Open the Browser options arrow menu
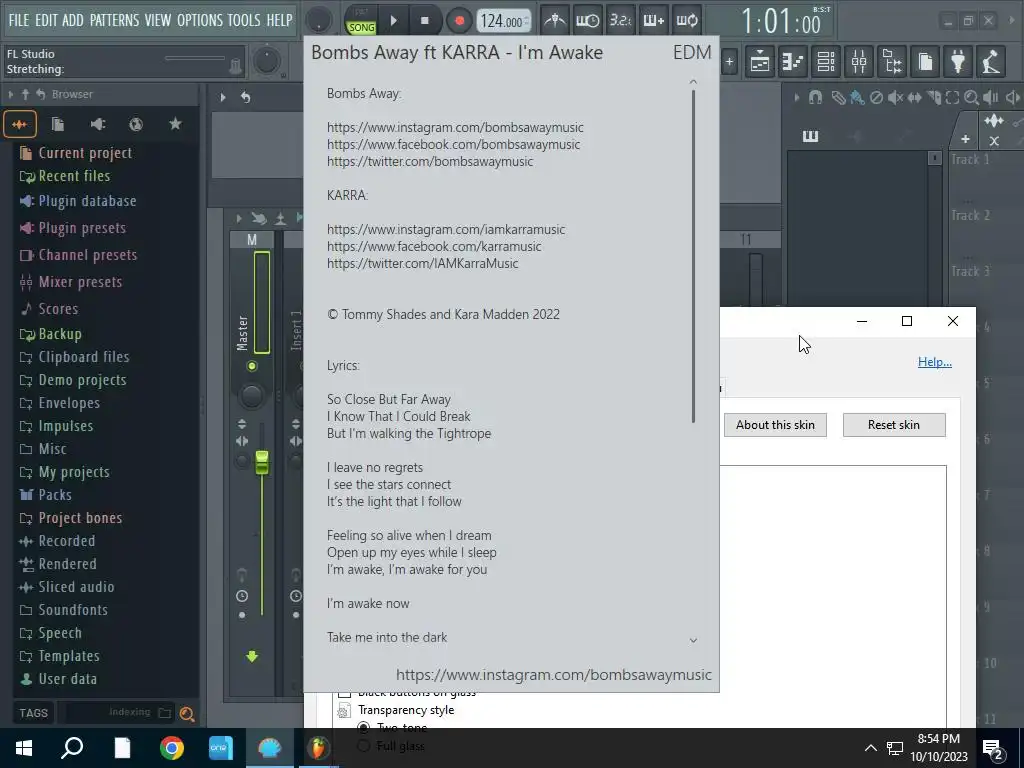 coord(10,94)
